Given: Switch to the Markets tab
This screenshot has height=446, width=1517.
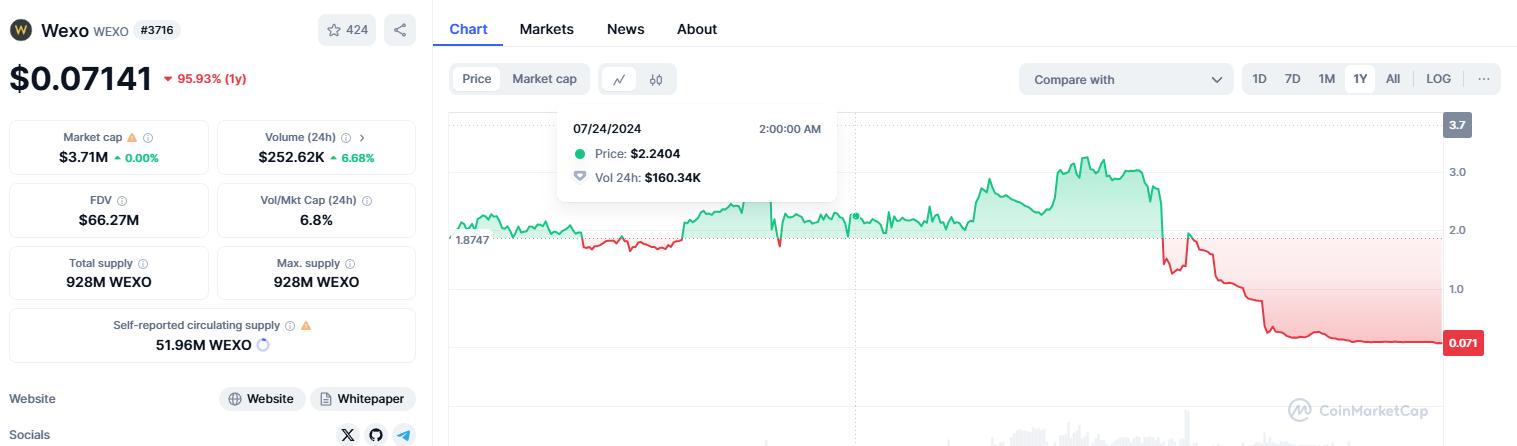Looking at the screenshot, I should point(546,29).
